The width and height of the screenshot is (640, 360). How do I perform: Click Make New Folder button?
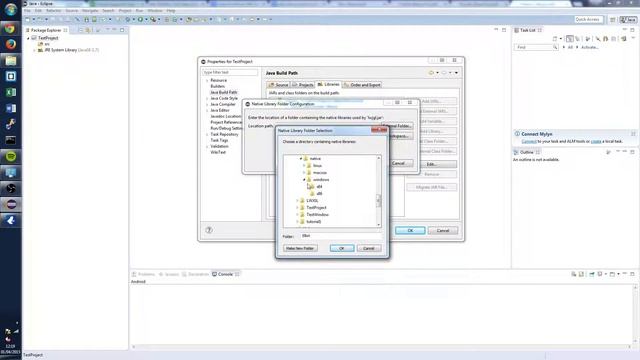point(300,248)
